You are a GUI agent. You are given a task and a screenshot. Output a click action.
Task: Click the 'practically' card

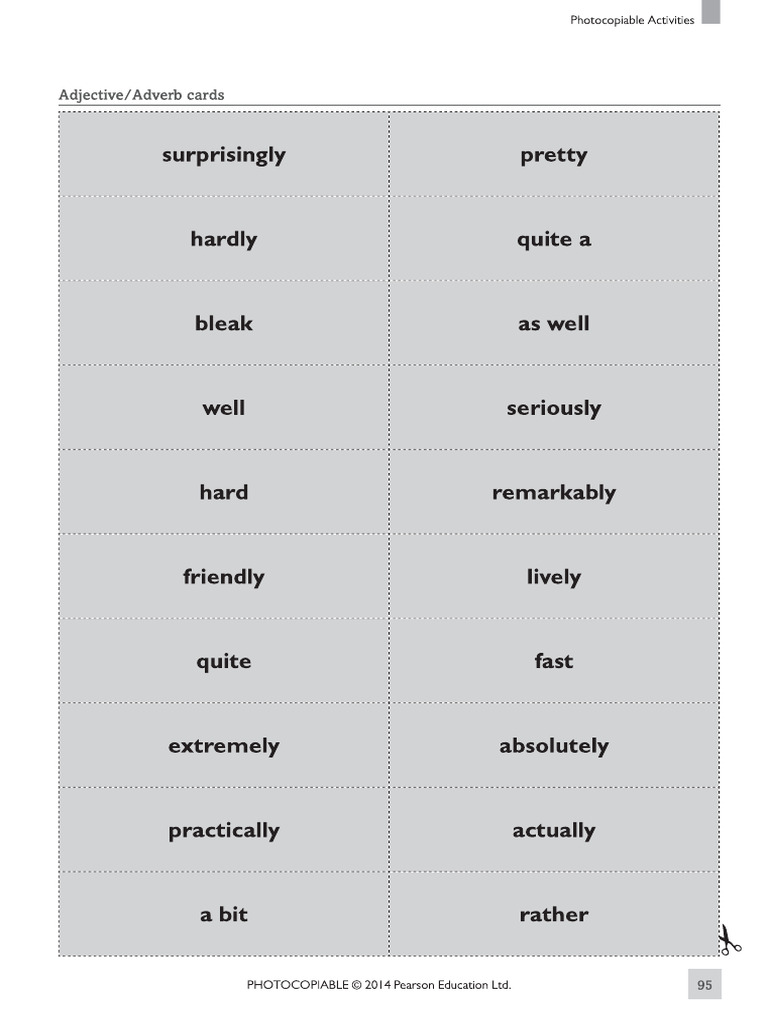(224, 830)
